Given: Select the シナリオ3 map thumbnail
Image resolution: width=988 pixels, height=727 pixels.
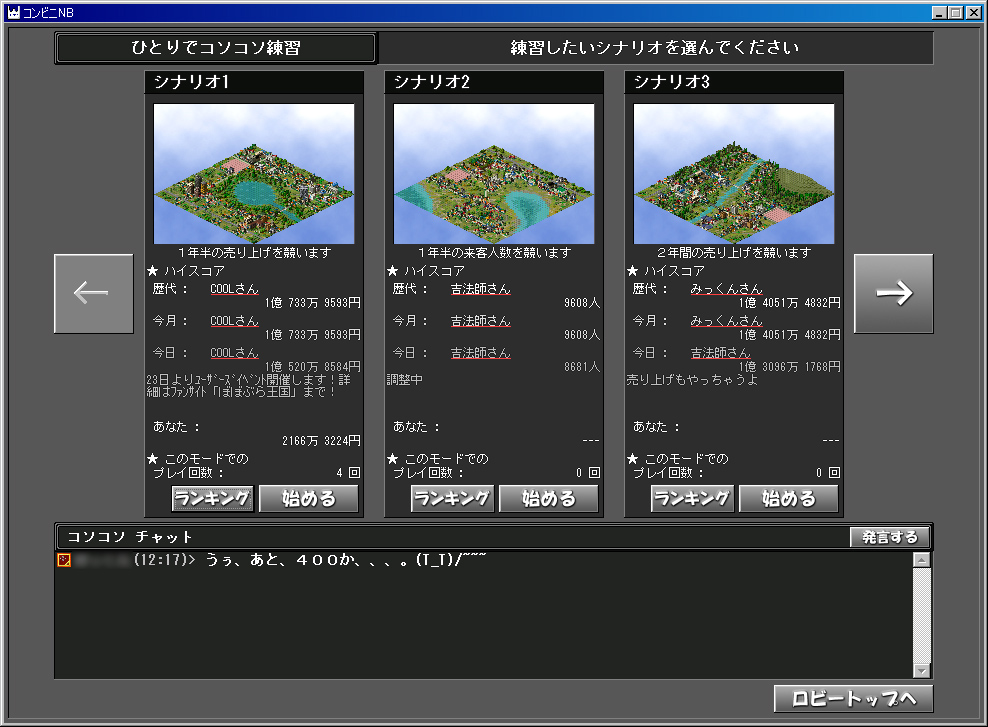Looking at the screenshot, I should coord(734,174).
